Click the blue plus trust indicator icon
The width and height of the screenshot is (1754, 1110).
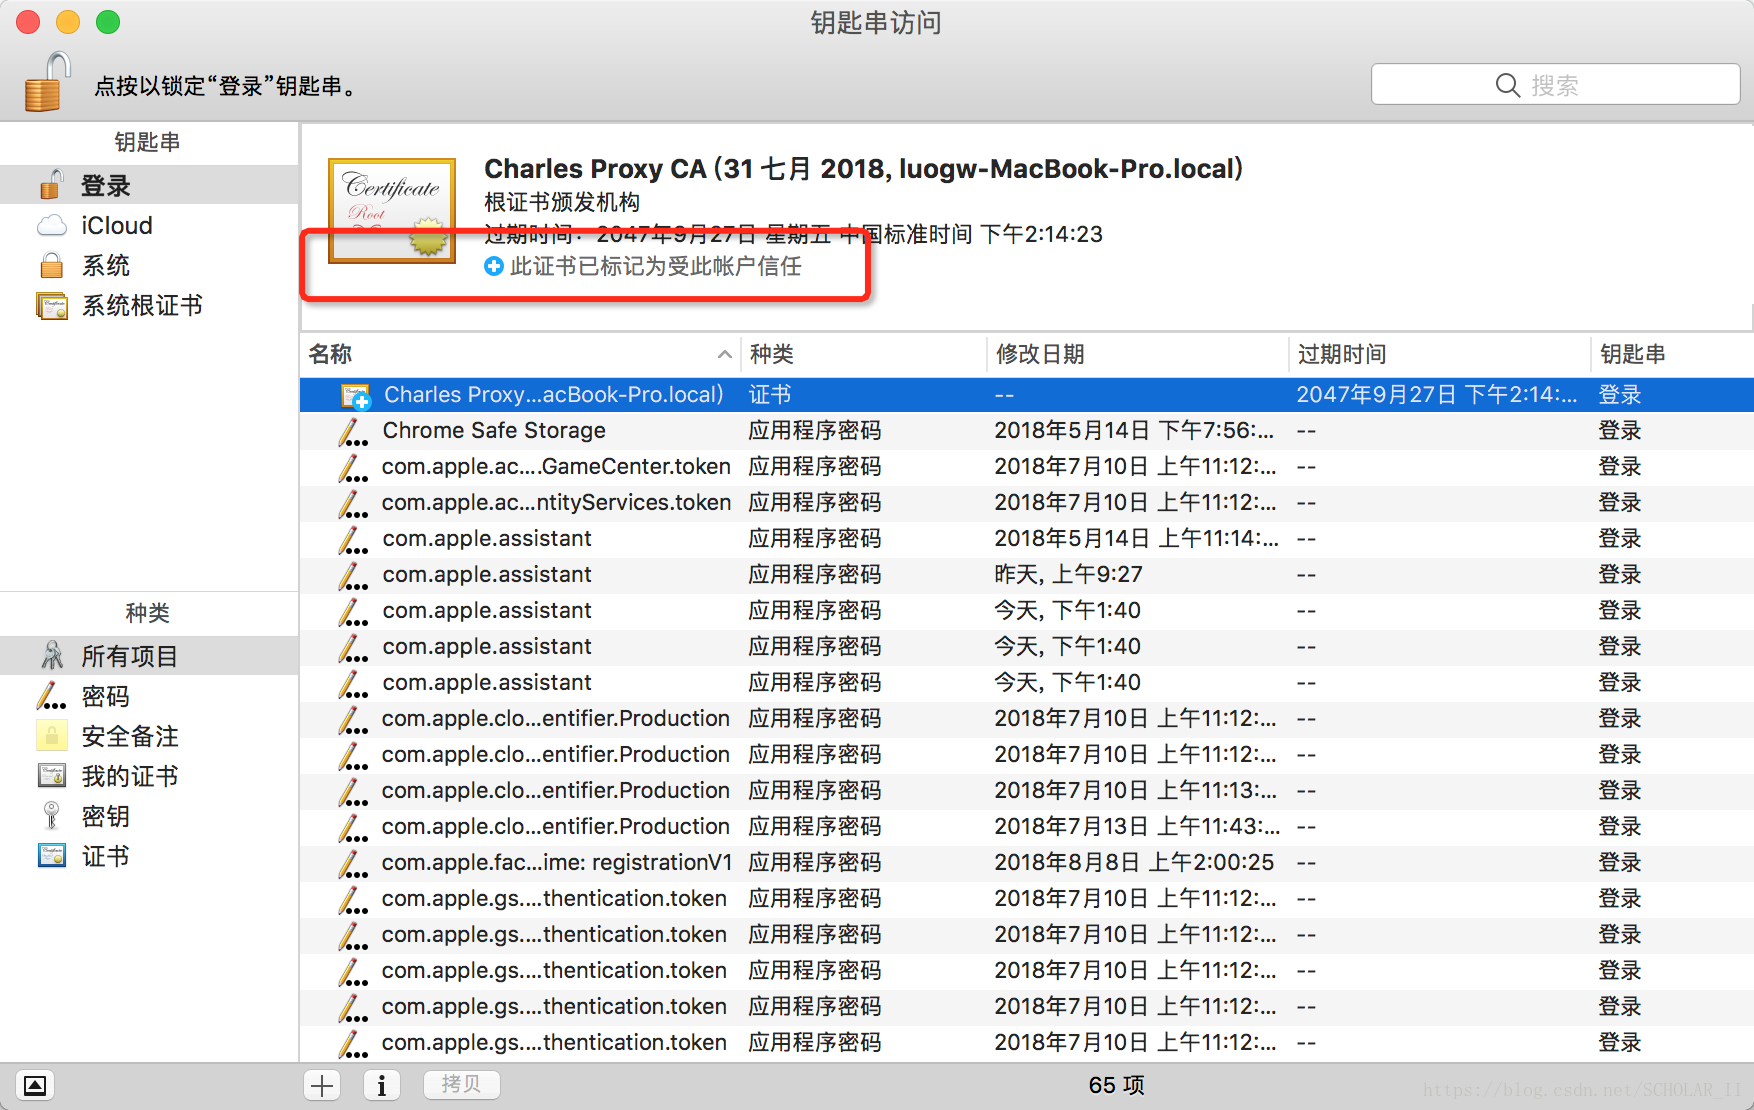(x=494, y=266)
